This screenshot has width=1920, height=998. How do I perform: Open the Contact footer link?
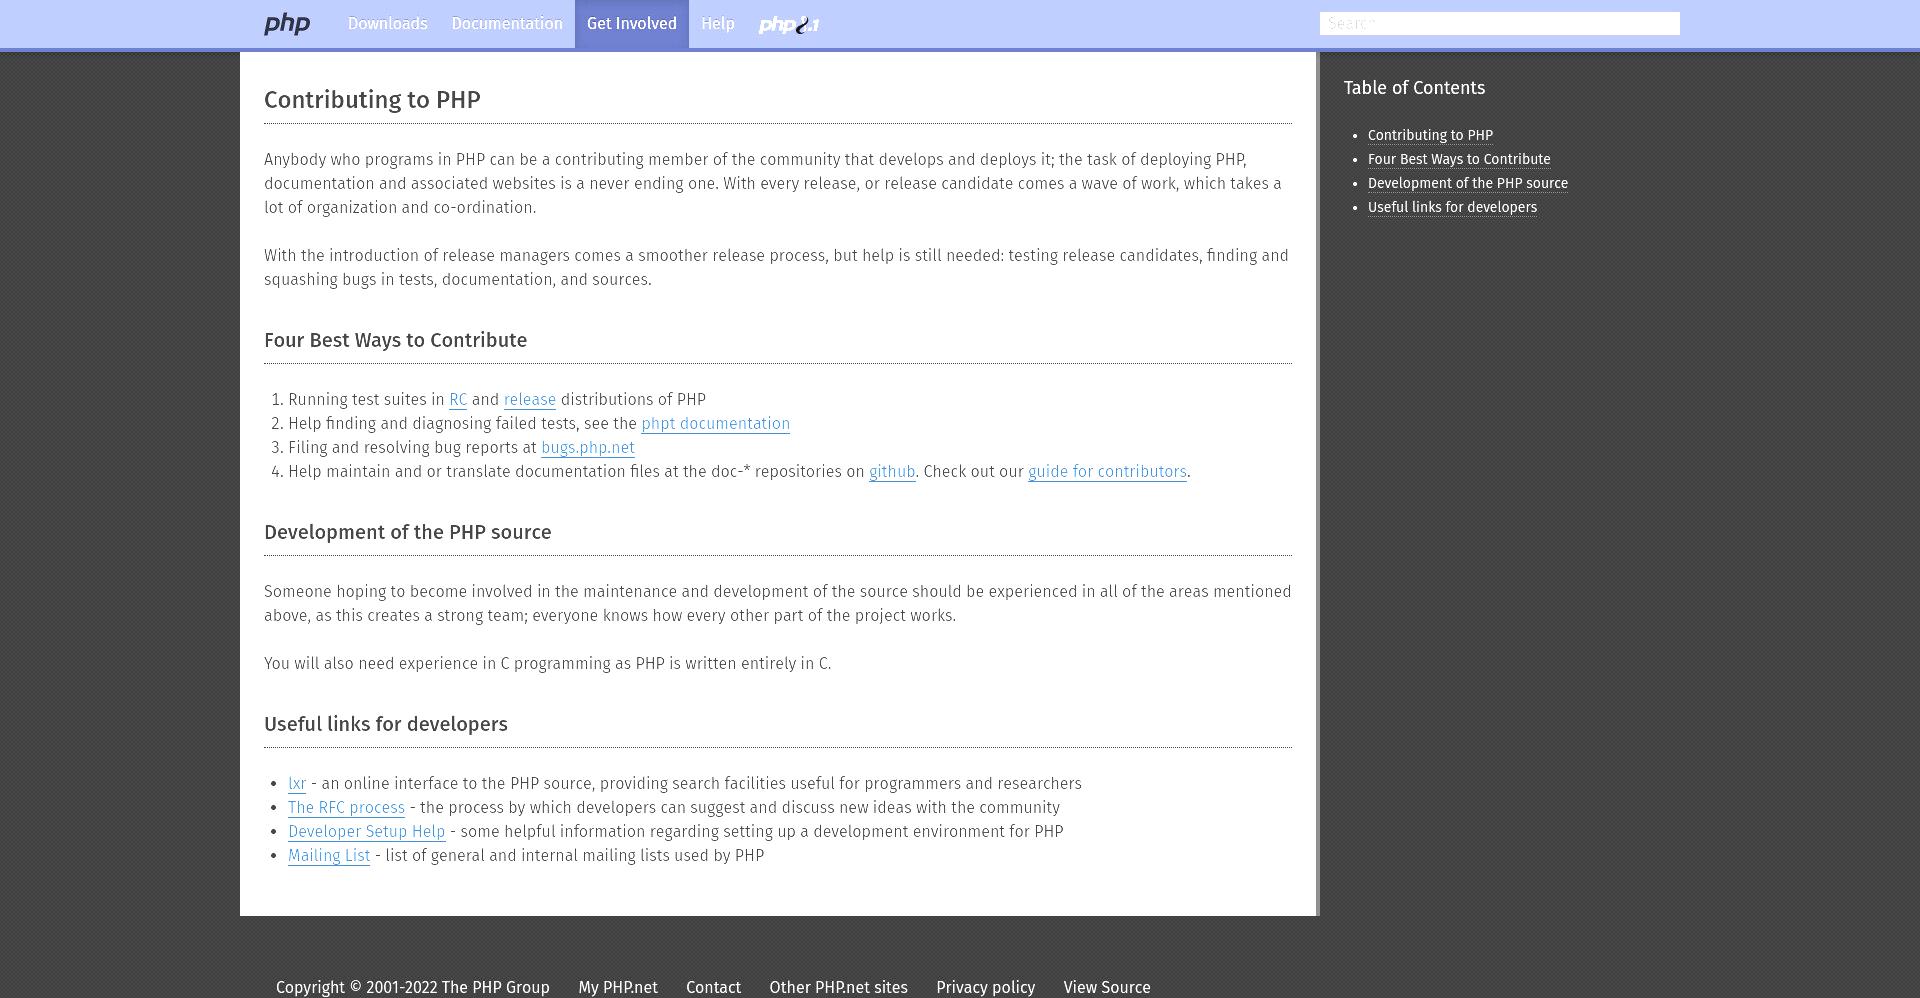pyautogui.click(x=713, y=988)
